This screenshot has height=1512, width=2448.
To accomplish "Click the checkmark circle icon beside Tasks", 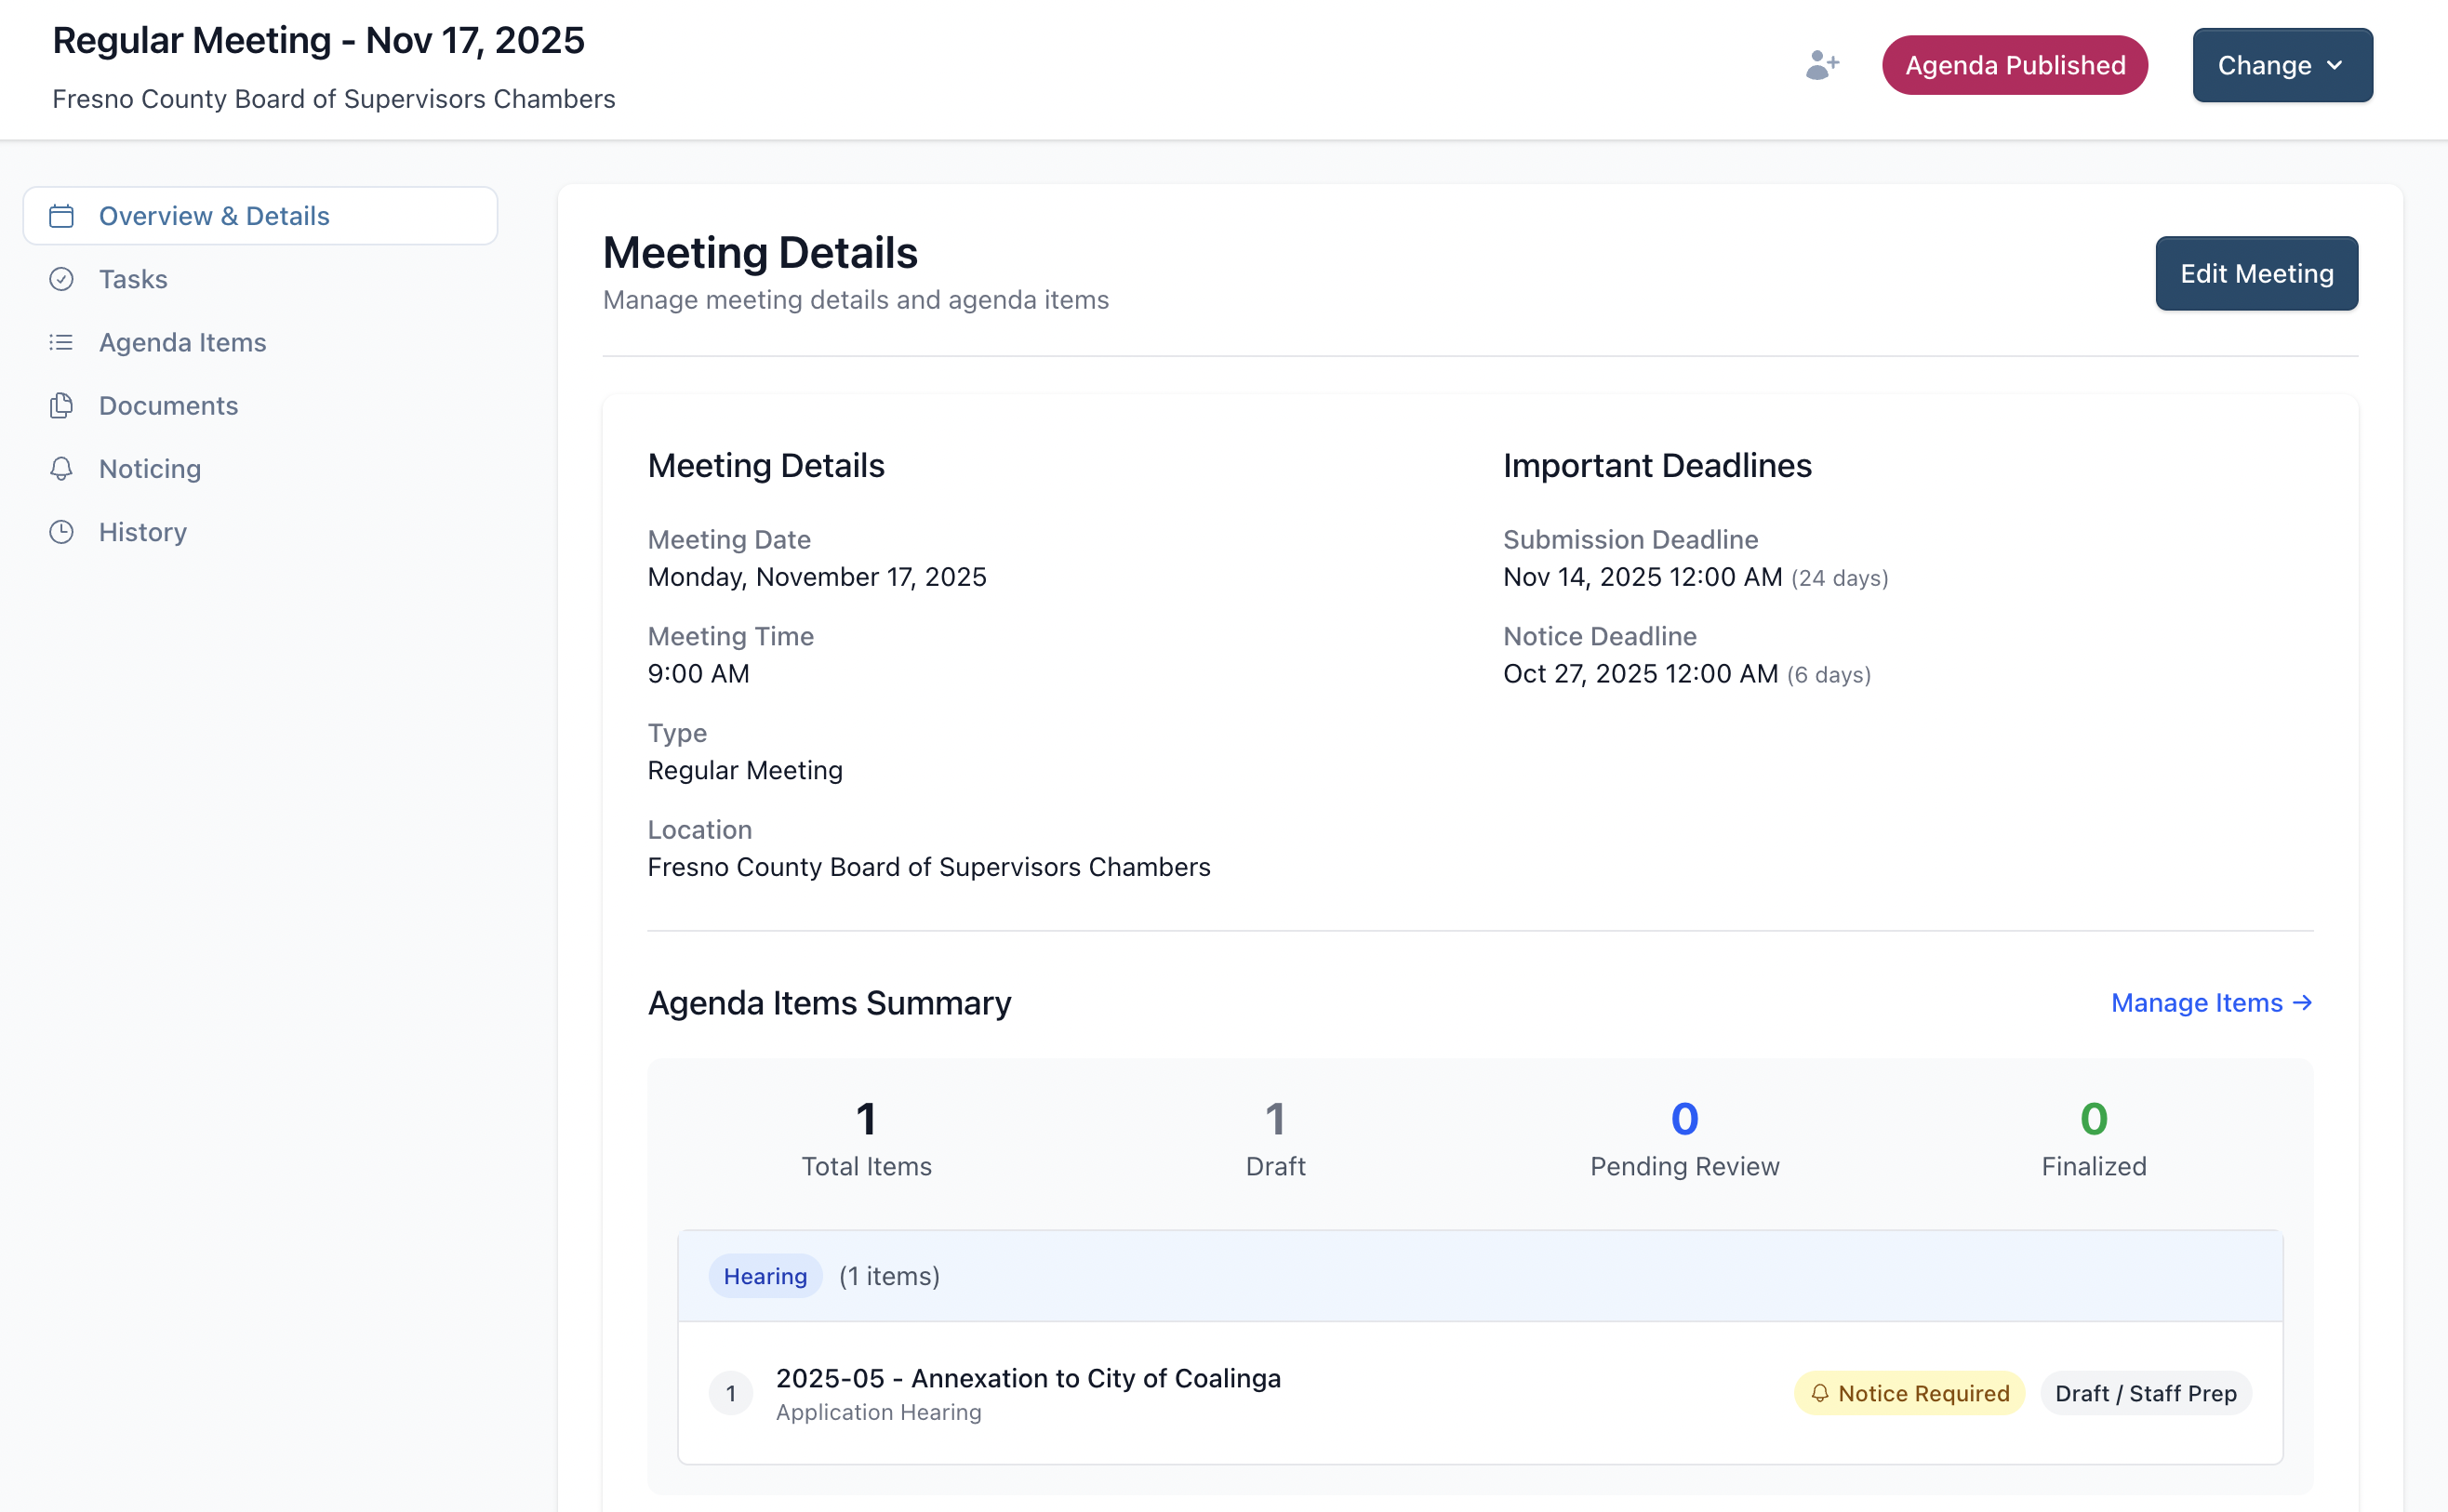I will click(x=62, y=279).
